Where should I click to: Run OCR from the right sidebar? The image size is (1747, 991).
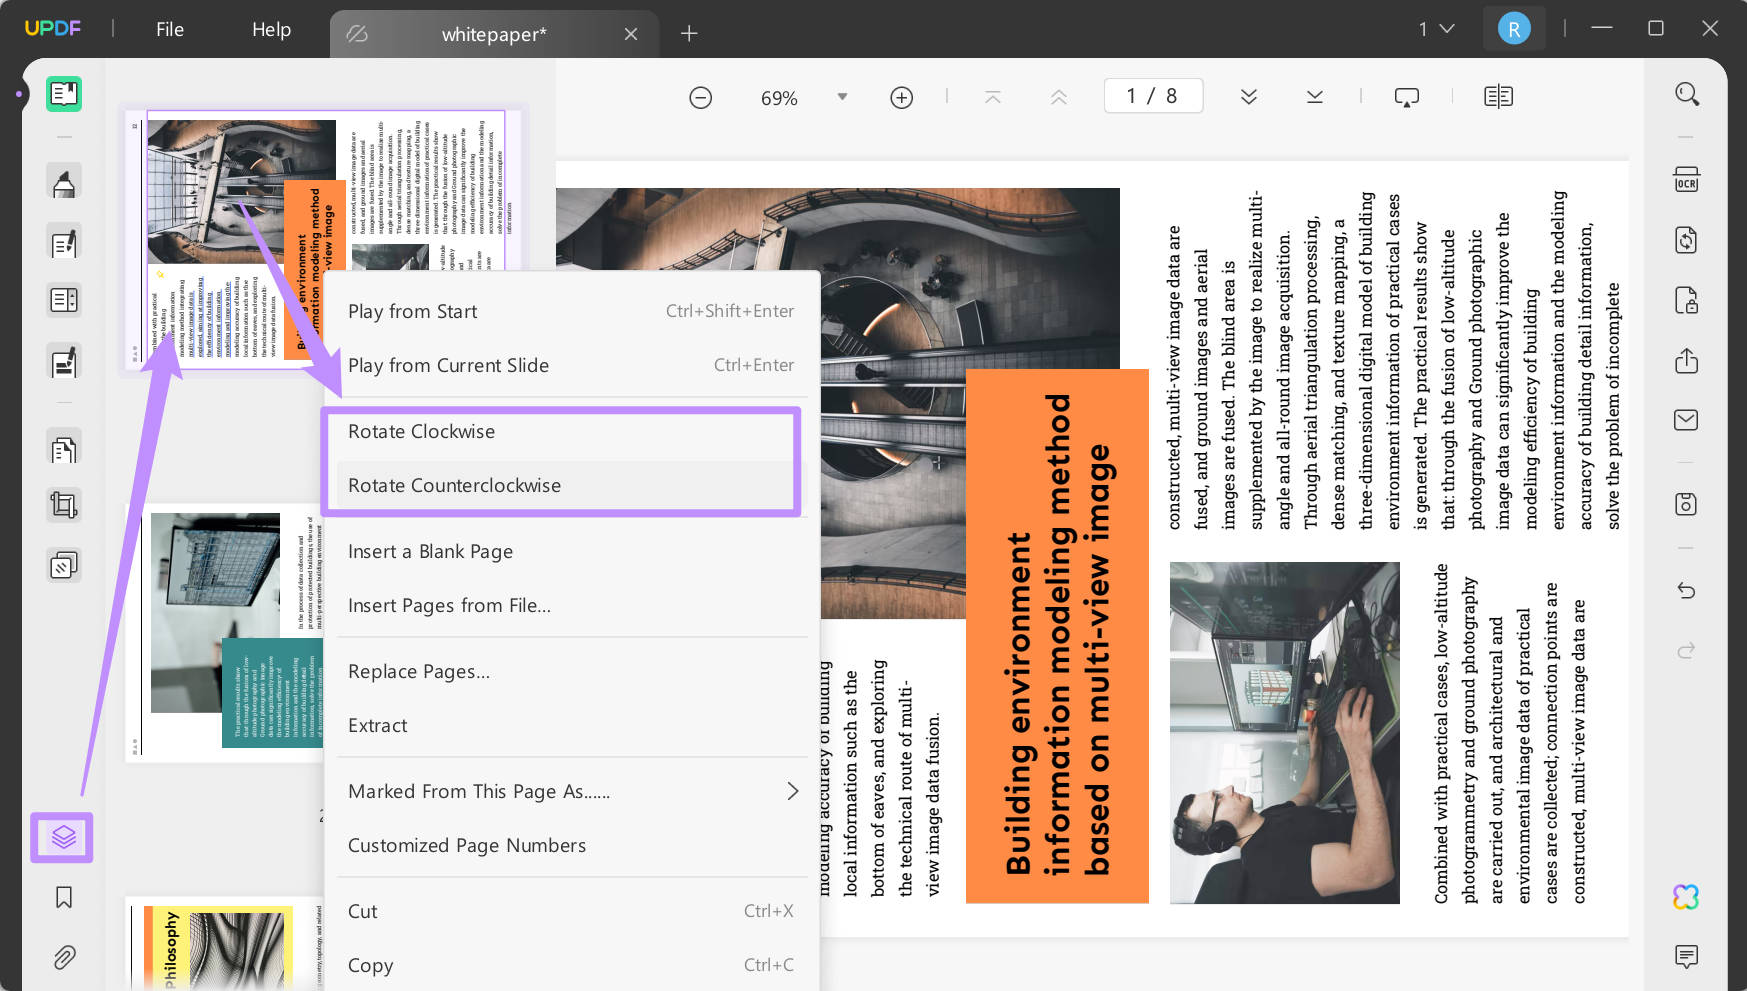[1687, 180]
